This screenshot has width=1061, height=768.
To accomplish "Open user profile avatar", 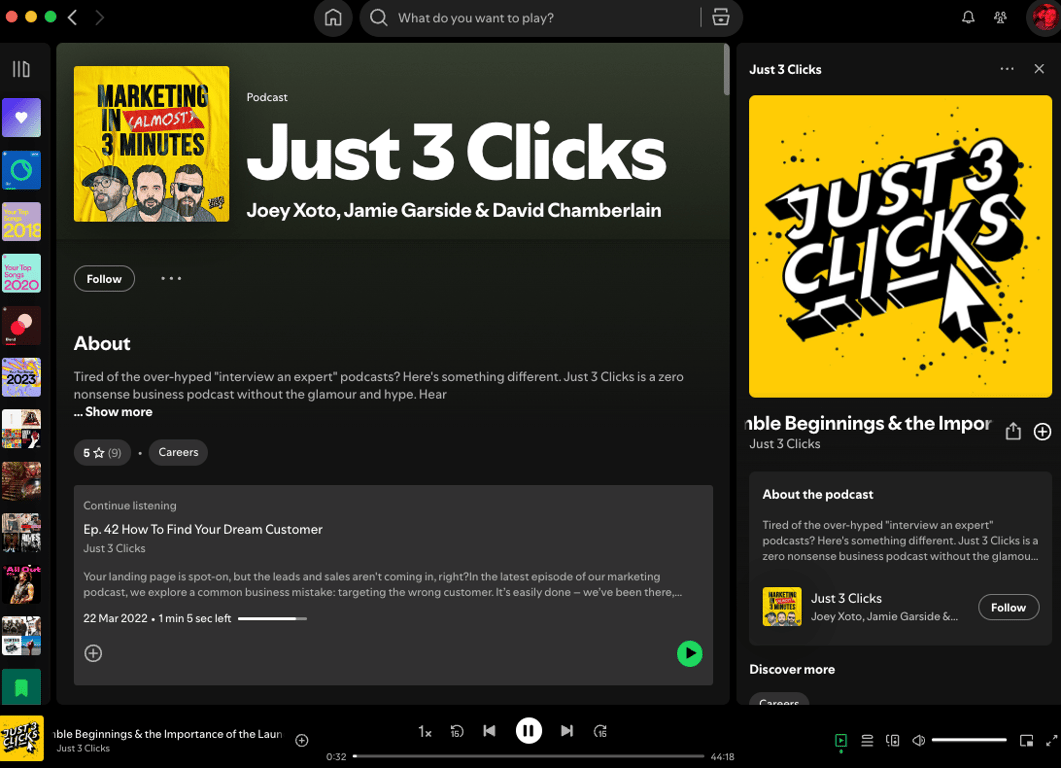I will point(1043,18).
